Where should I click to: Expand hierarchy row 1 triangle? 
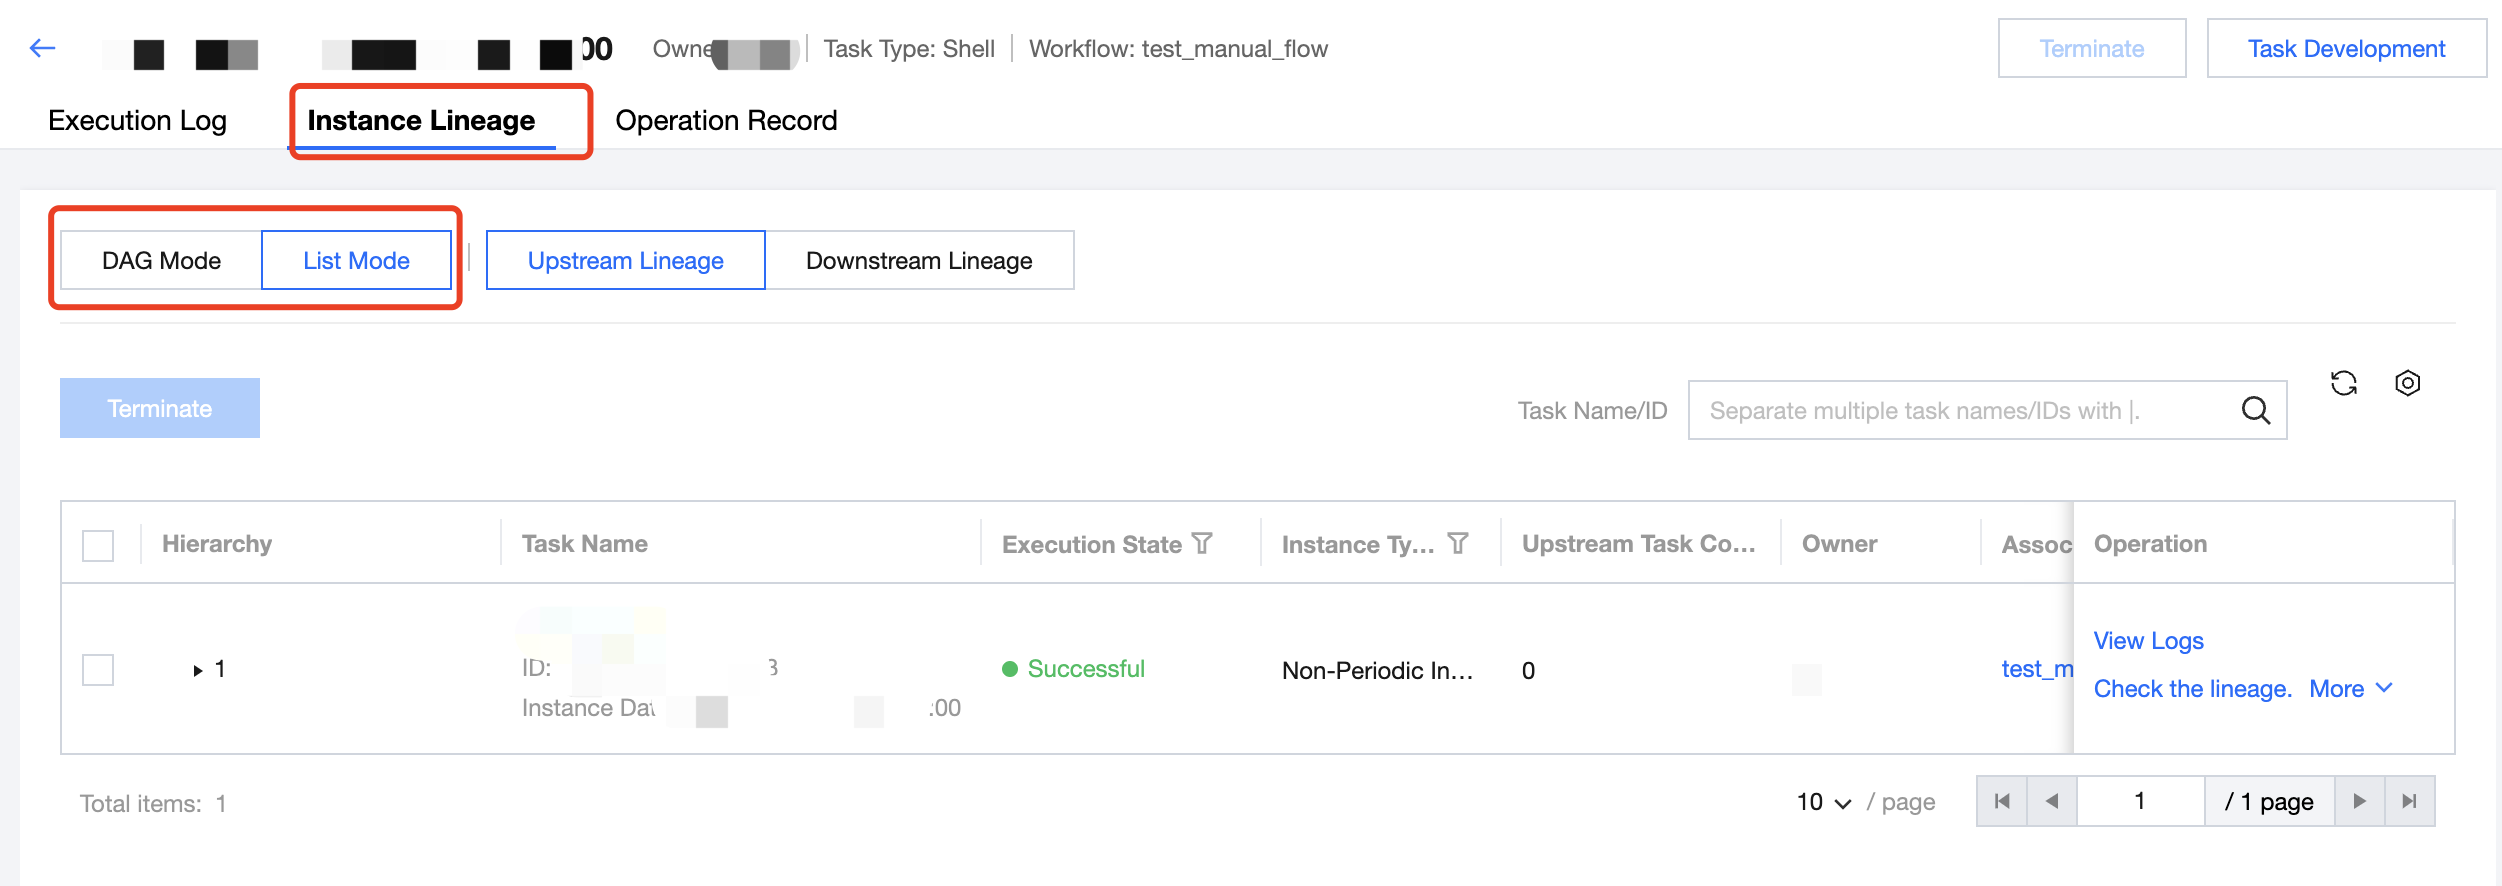198,670
